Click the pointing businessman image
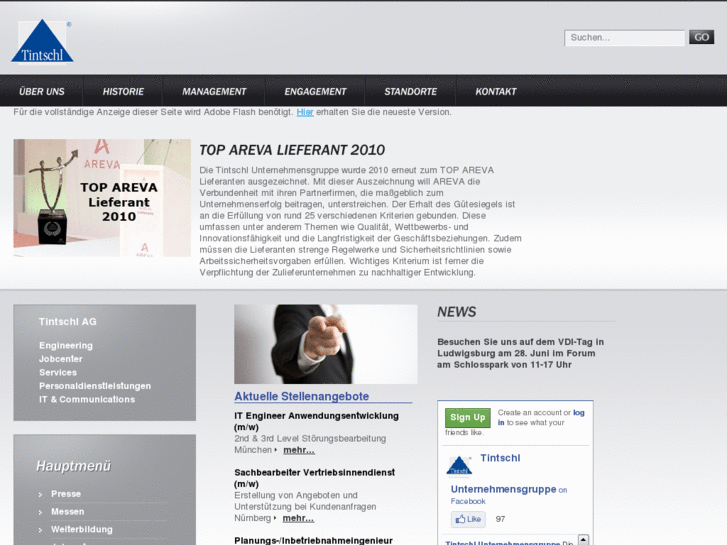Screen dimensions: 727x545 [x=325, y=344]
